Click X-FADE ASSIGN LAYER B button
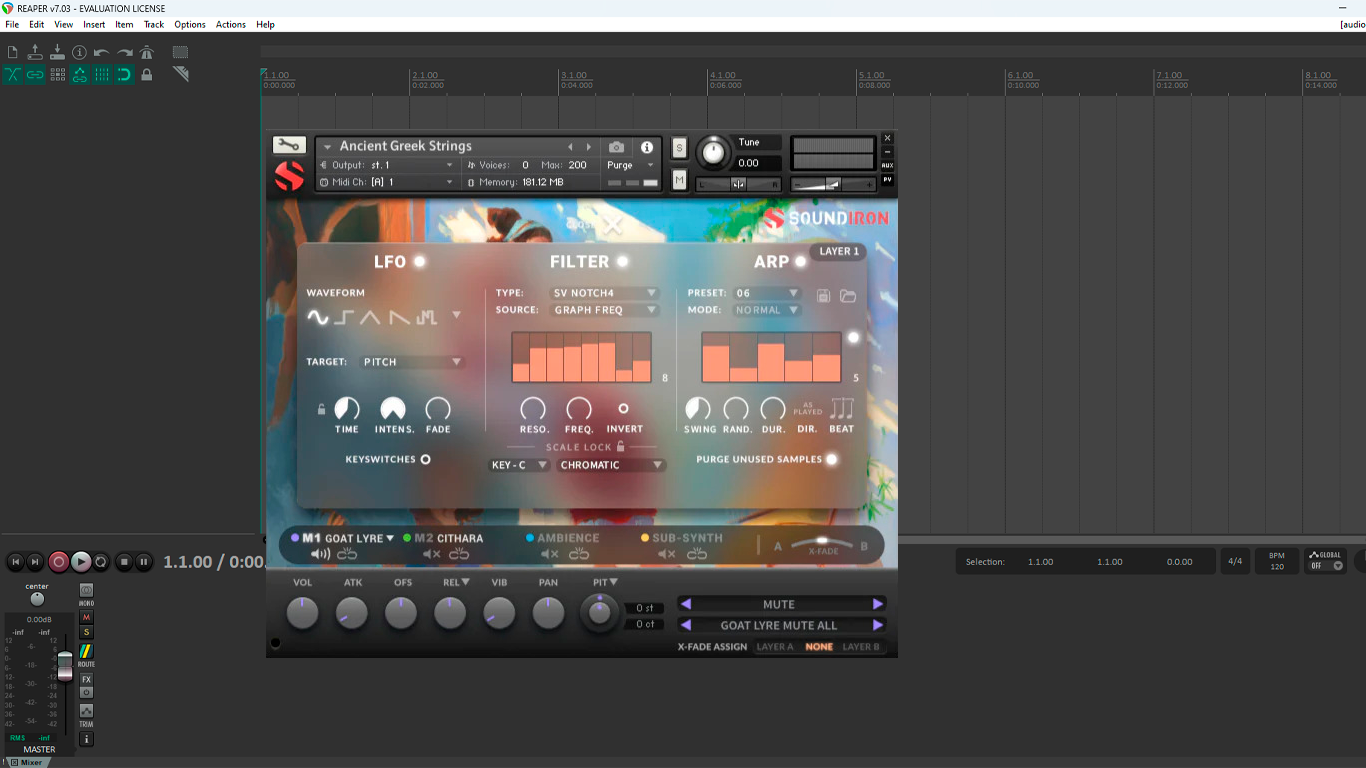This screenshot has height=768, width=1366. click(861, 647)
